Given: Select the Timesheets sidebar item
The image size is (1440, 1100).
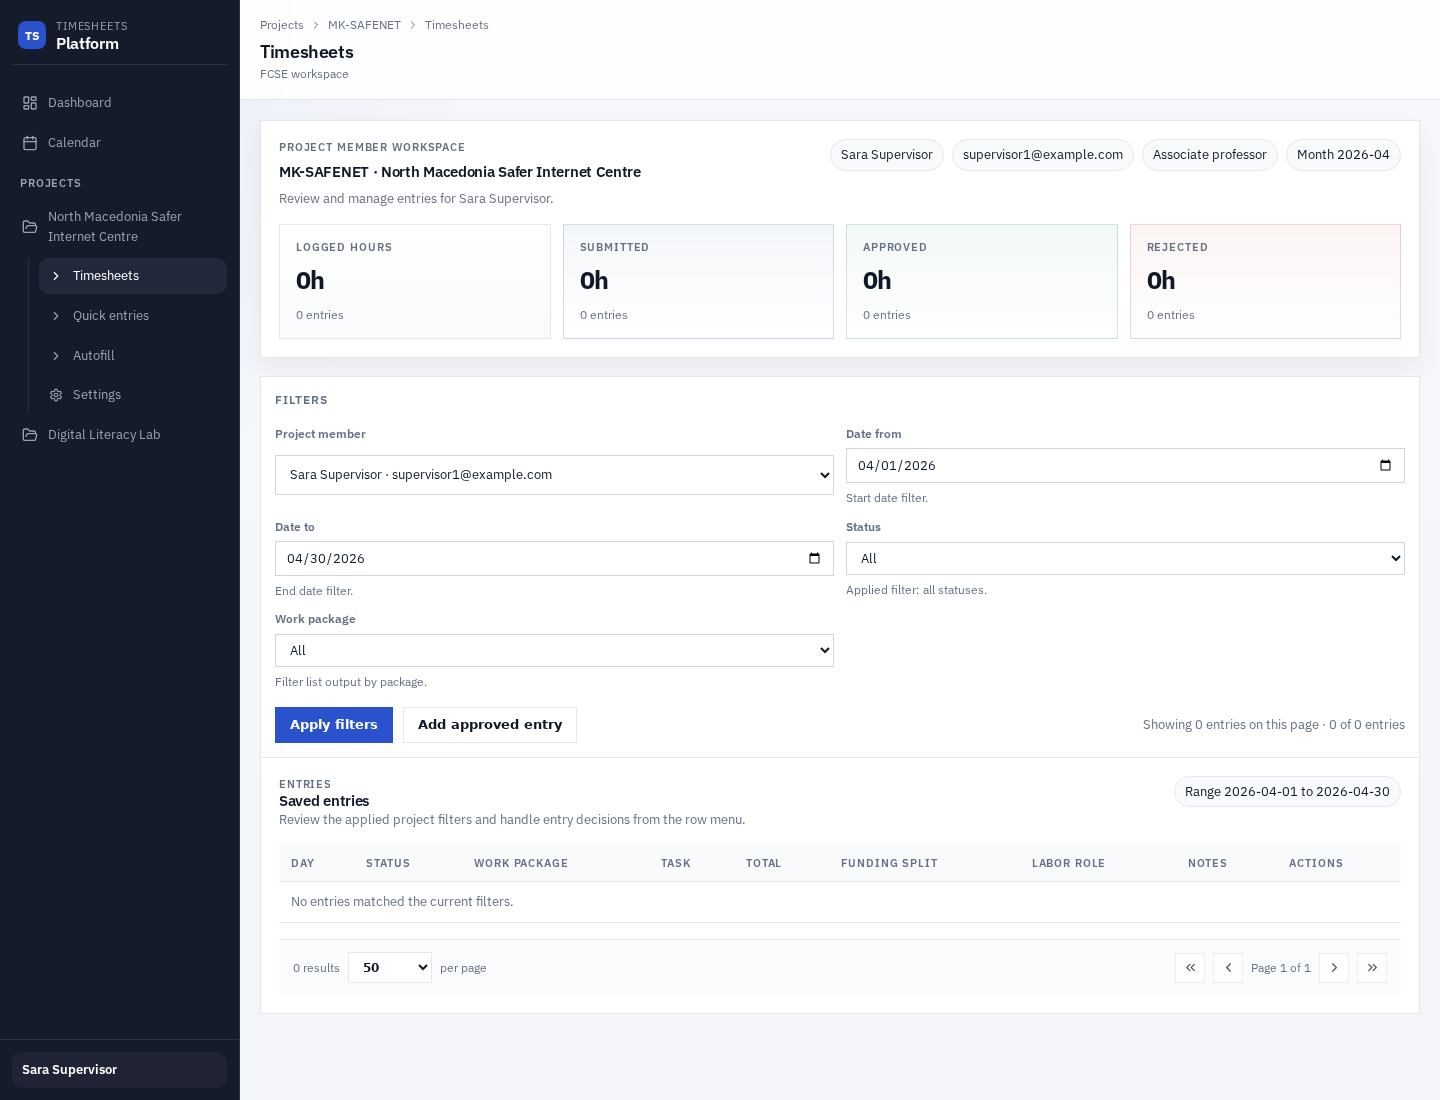Looking at the screenshot, I should point(106,276).
